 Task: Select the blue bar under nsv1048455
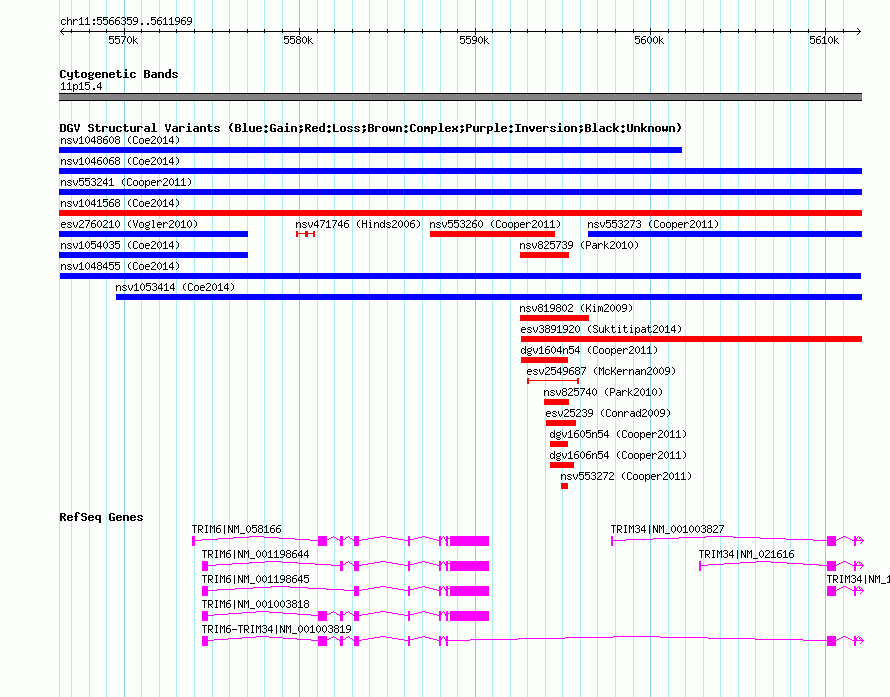(x=460, y=276)
